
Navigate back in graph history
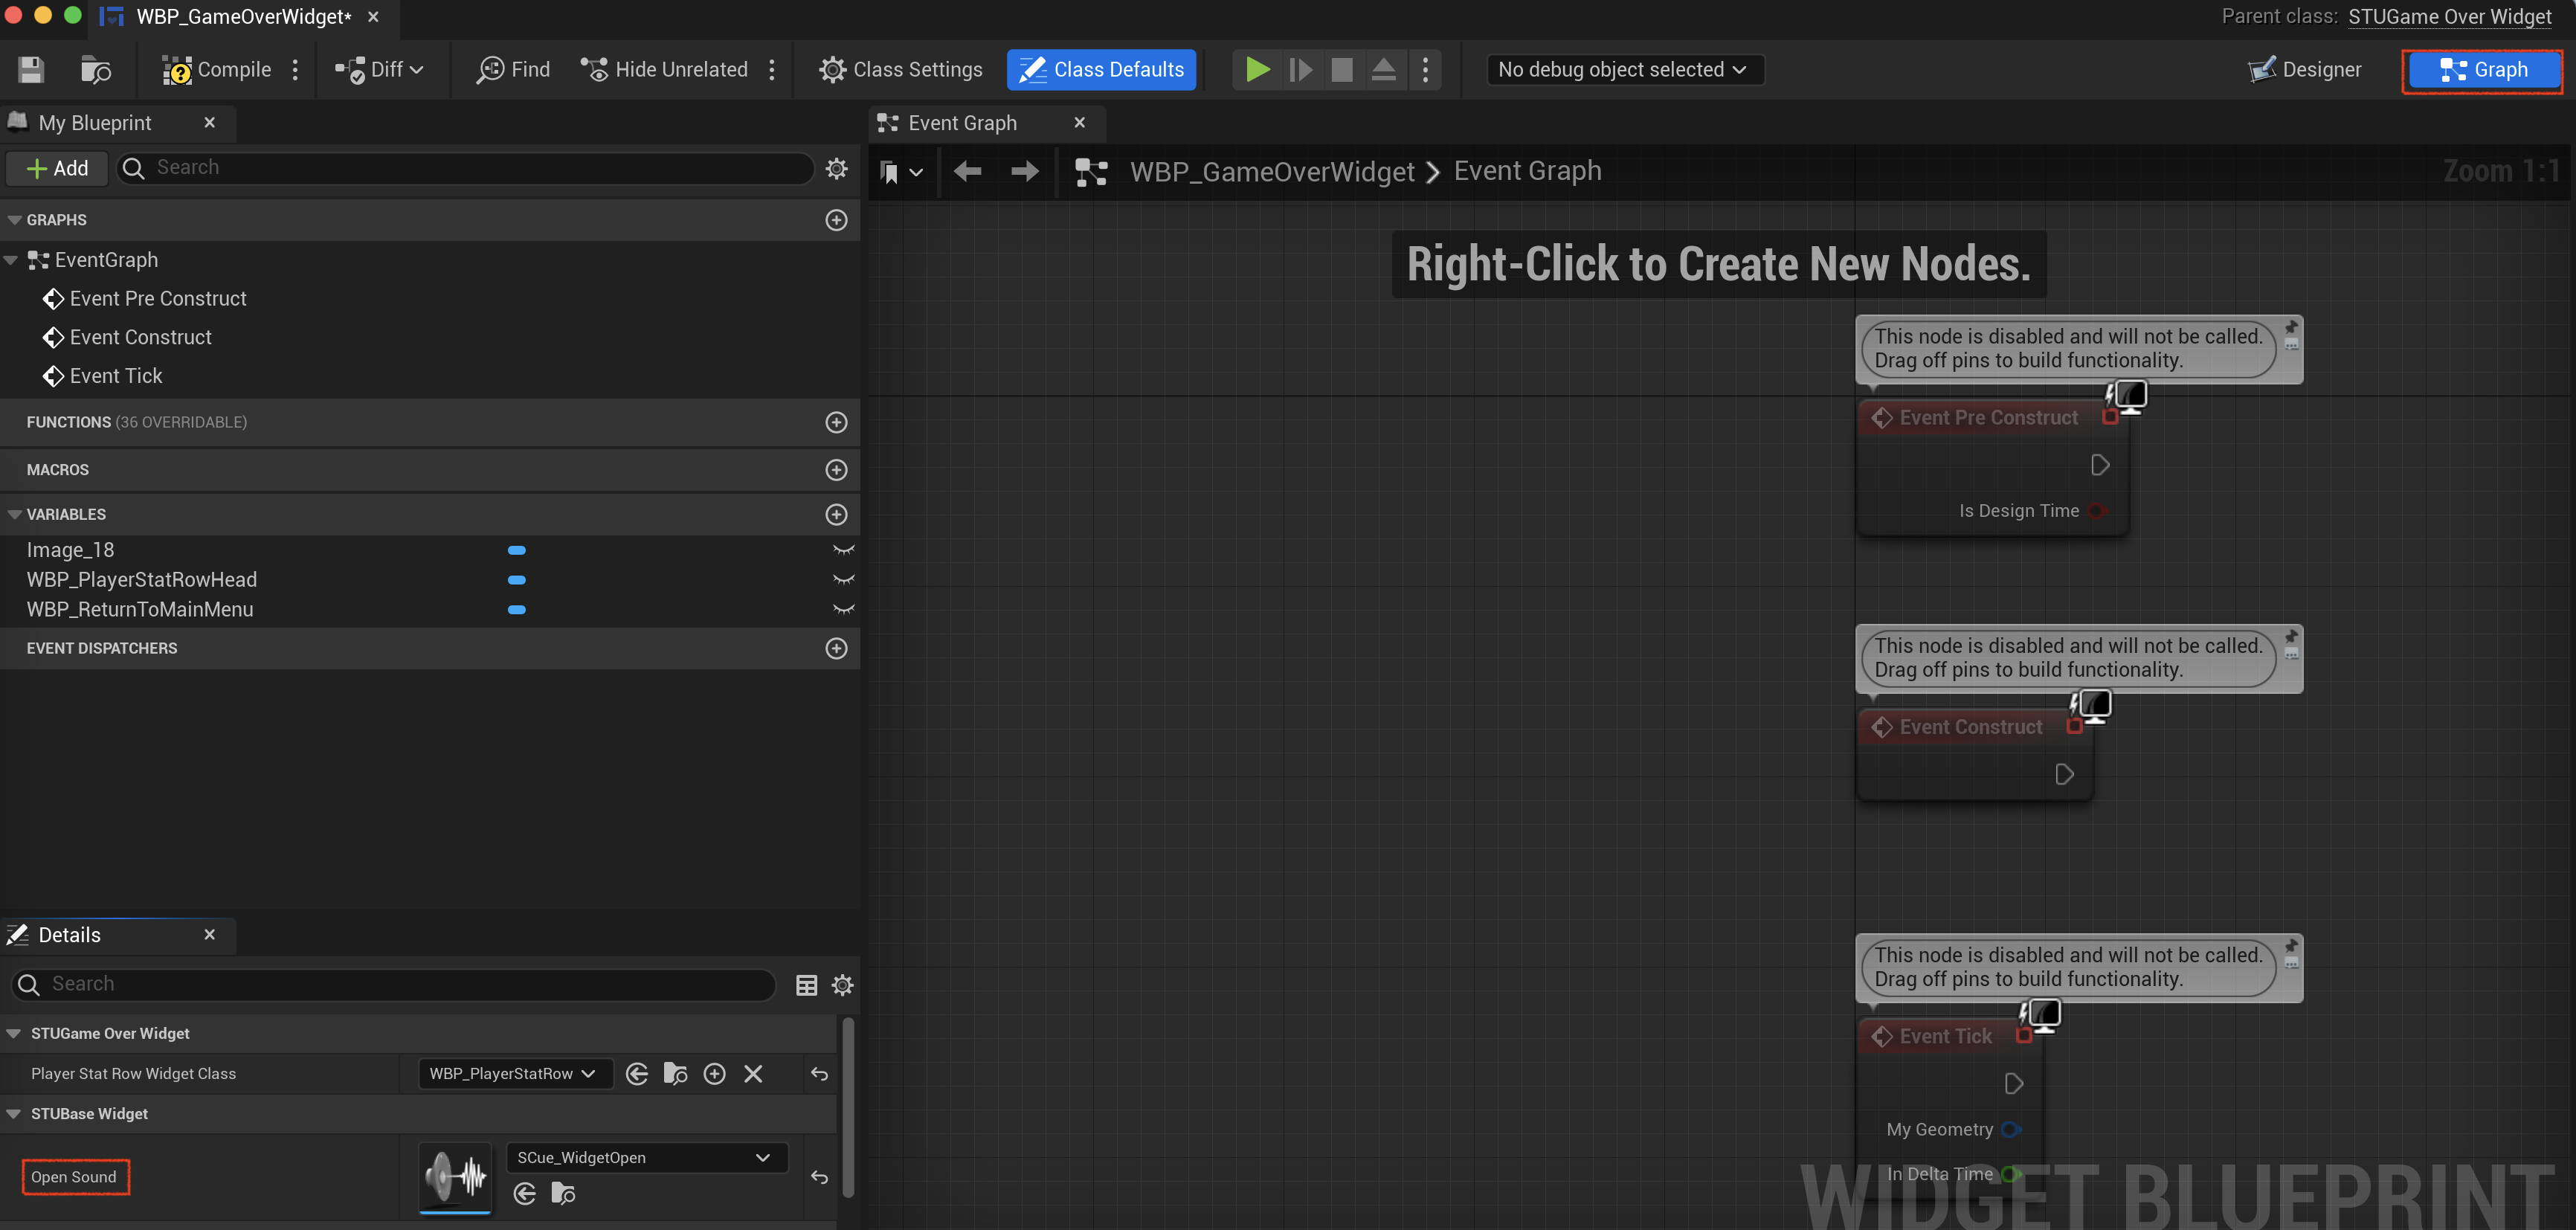[x=967, y=172]
